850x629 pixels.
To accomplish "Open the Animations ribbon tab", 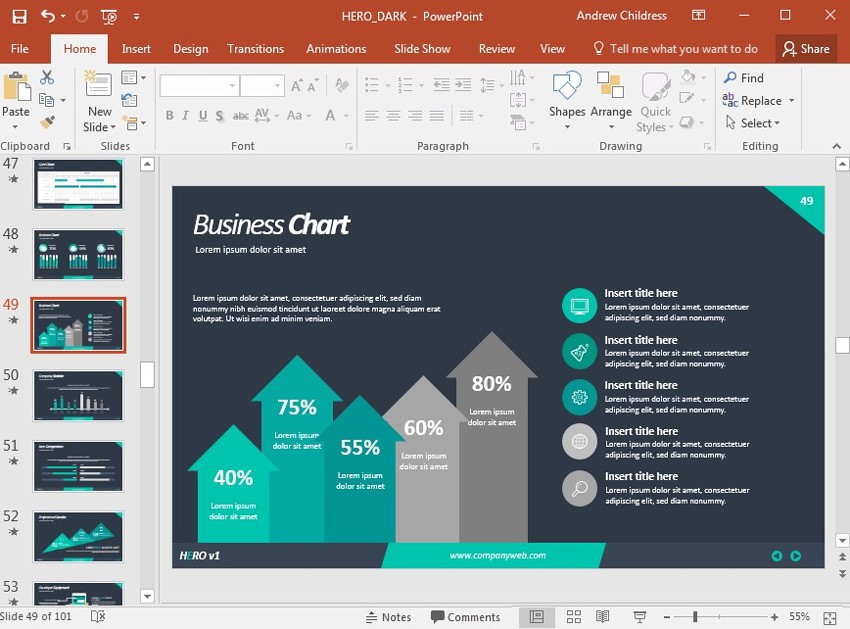I will (336, 48).
